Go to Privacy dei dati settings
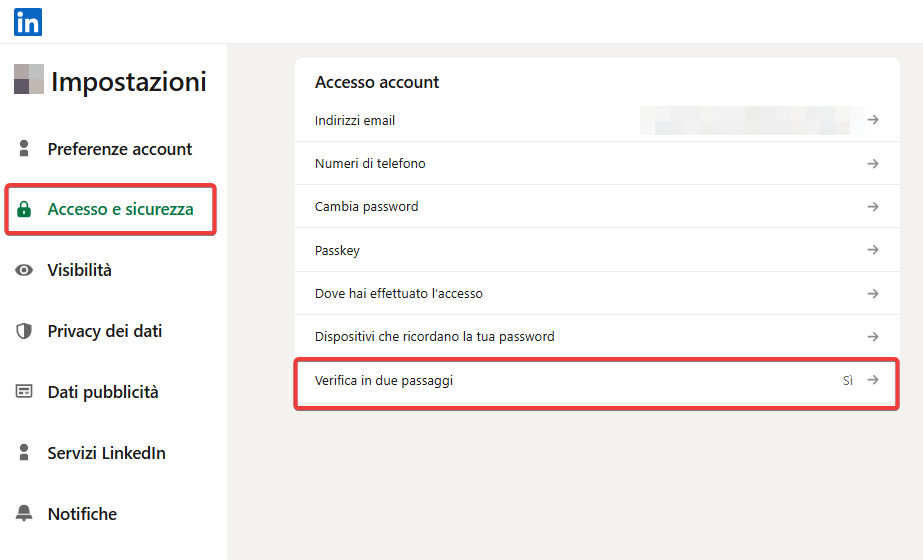Screen dimensions: 923x560 pyautogui.click(x=104, y=331)
